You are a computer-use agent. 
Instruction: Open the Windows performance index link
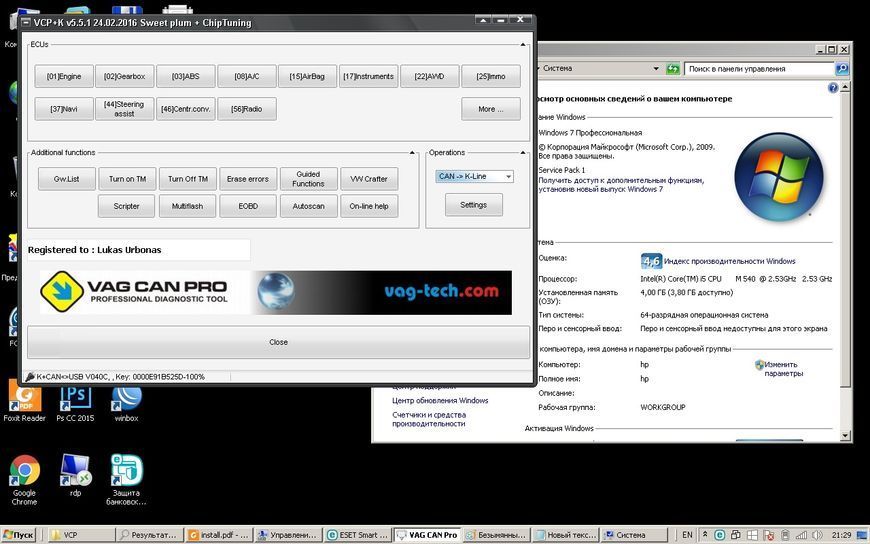(x=729, y=261)
